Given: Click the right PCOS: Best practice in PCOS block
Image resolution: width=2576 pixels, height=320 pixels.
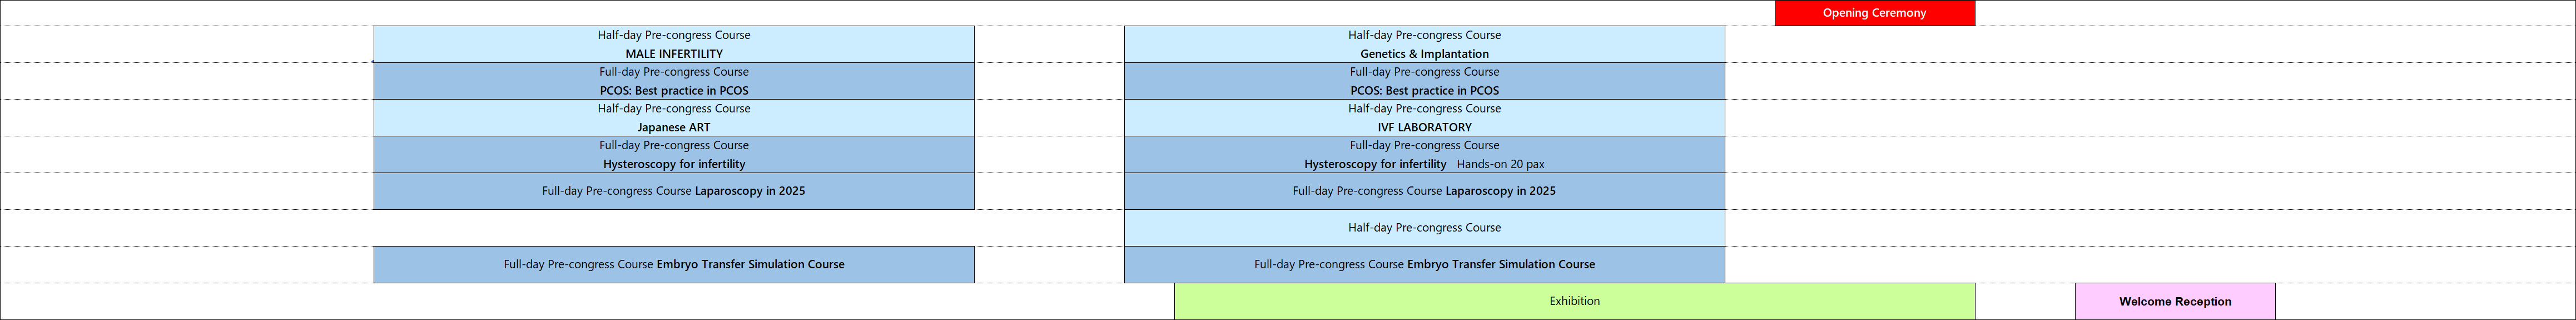Looking at the screenshot, I should coord(1424,81).
